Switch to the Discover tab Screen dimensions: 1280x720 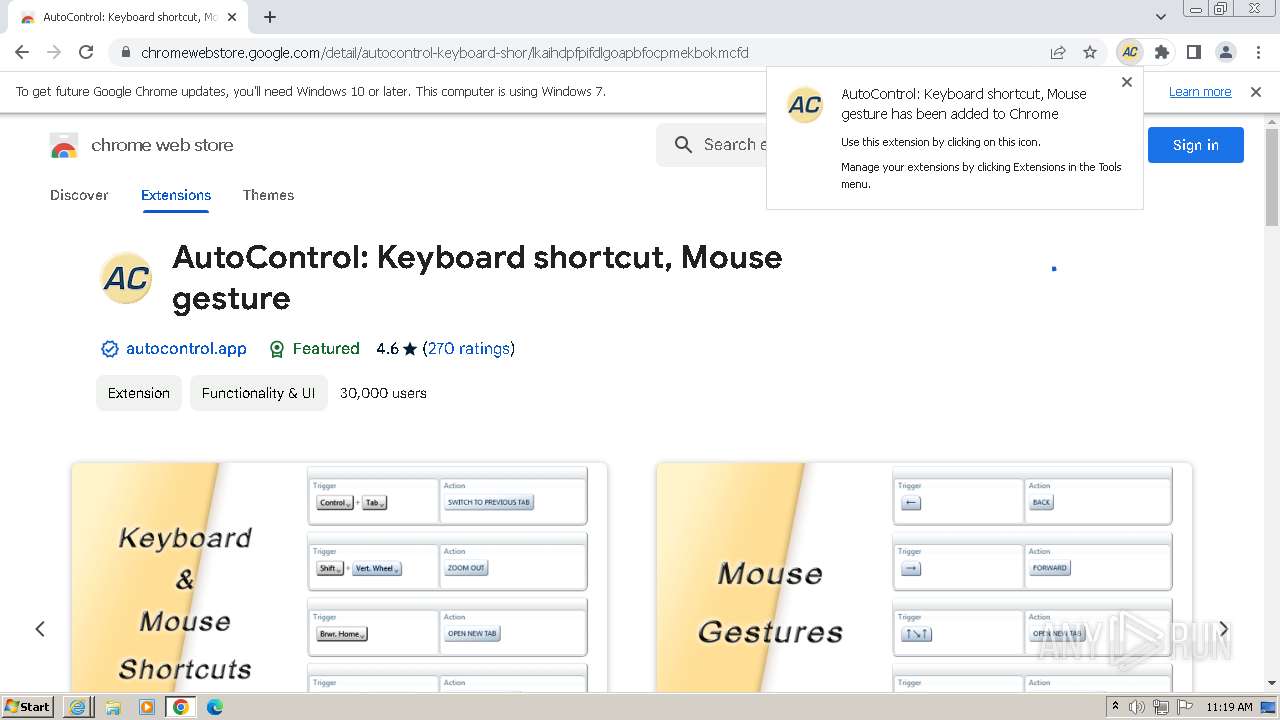[x=79, y=195]
